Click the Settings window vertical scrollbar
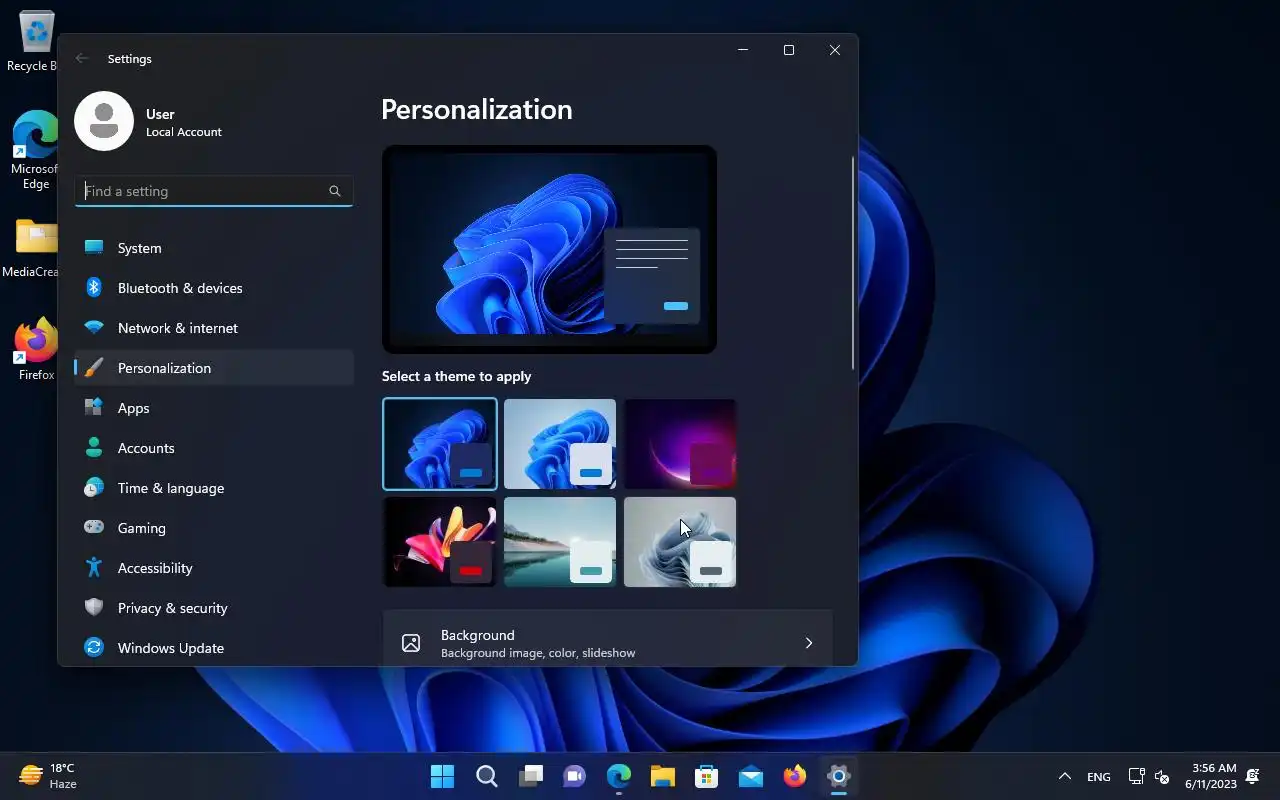This screenshot has width=1280, height=800. click(853, 262)
